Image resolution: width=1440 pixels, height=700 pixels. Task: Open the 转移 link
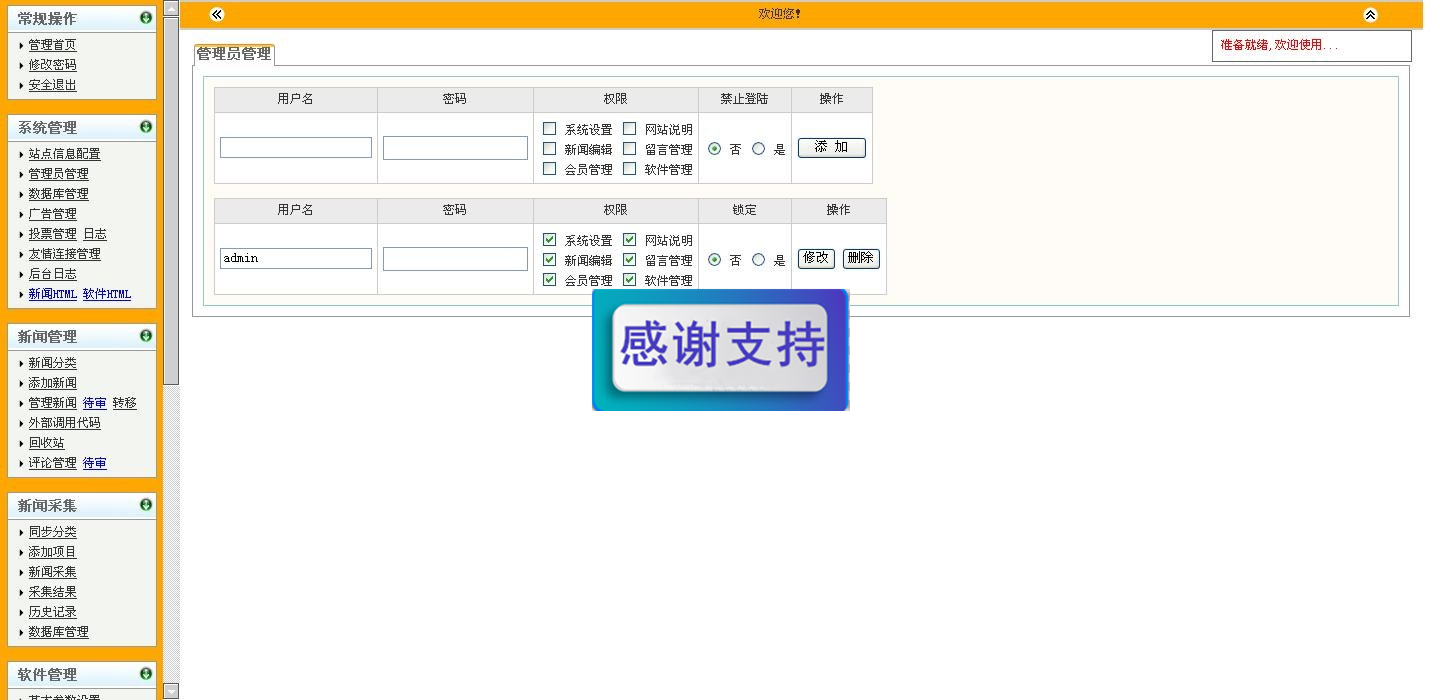tap(125, 403)
